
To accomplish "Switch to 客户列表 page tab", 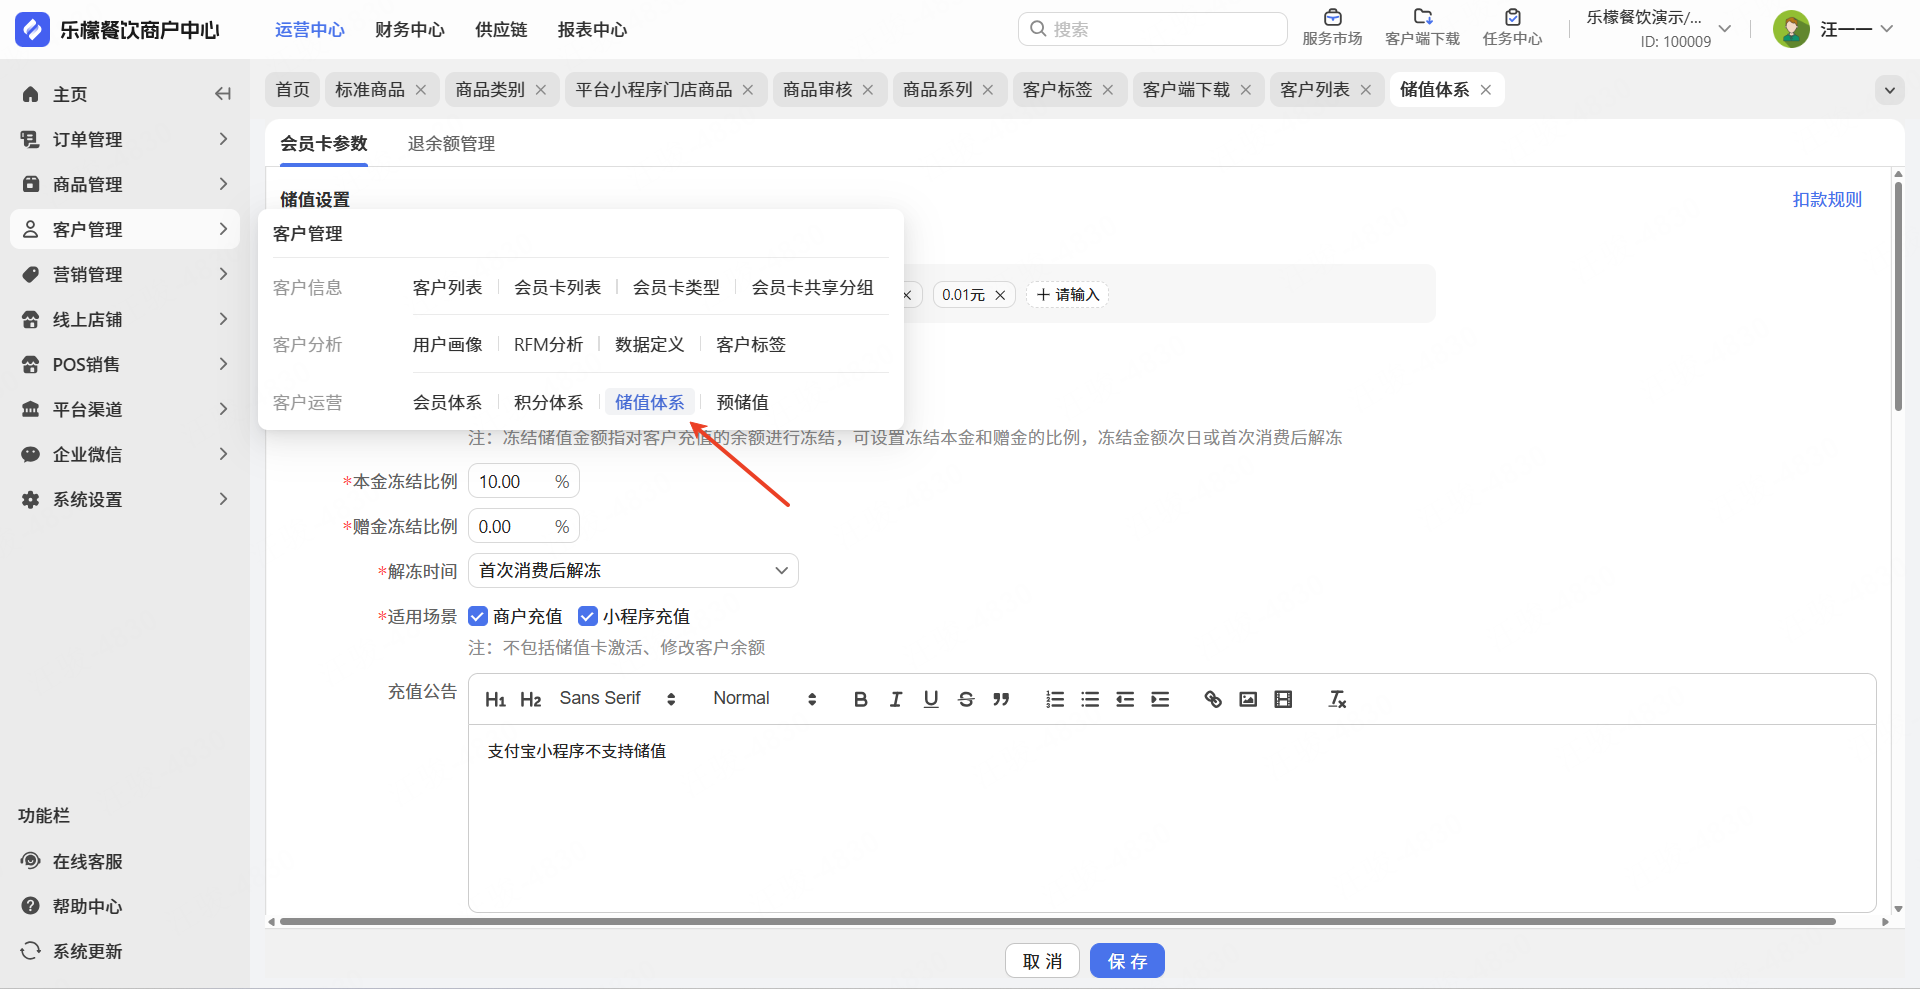I will (x=1315, y=90).
